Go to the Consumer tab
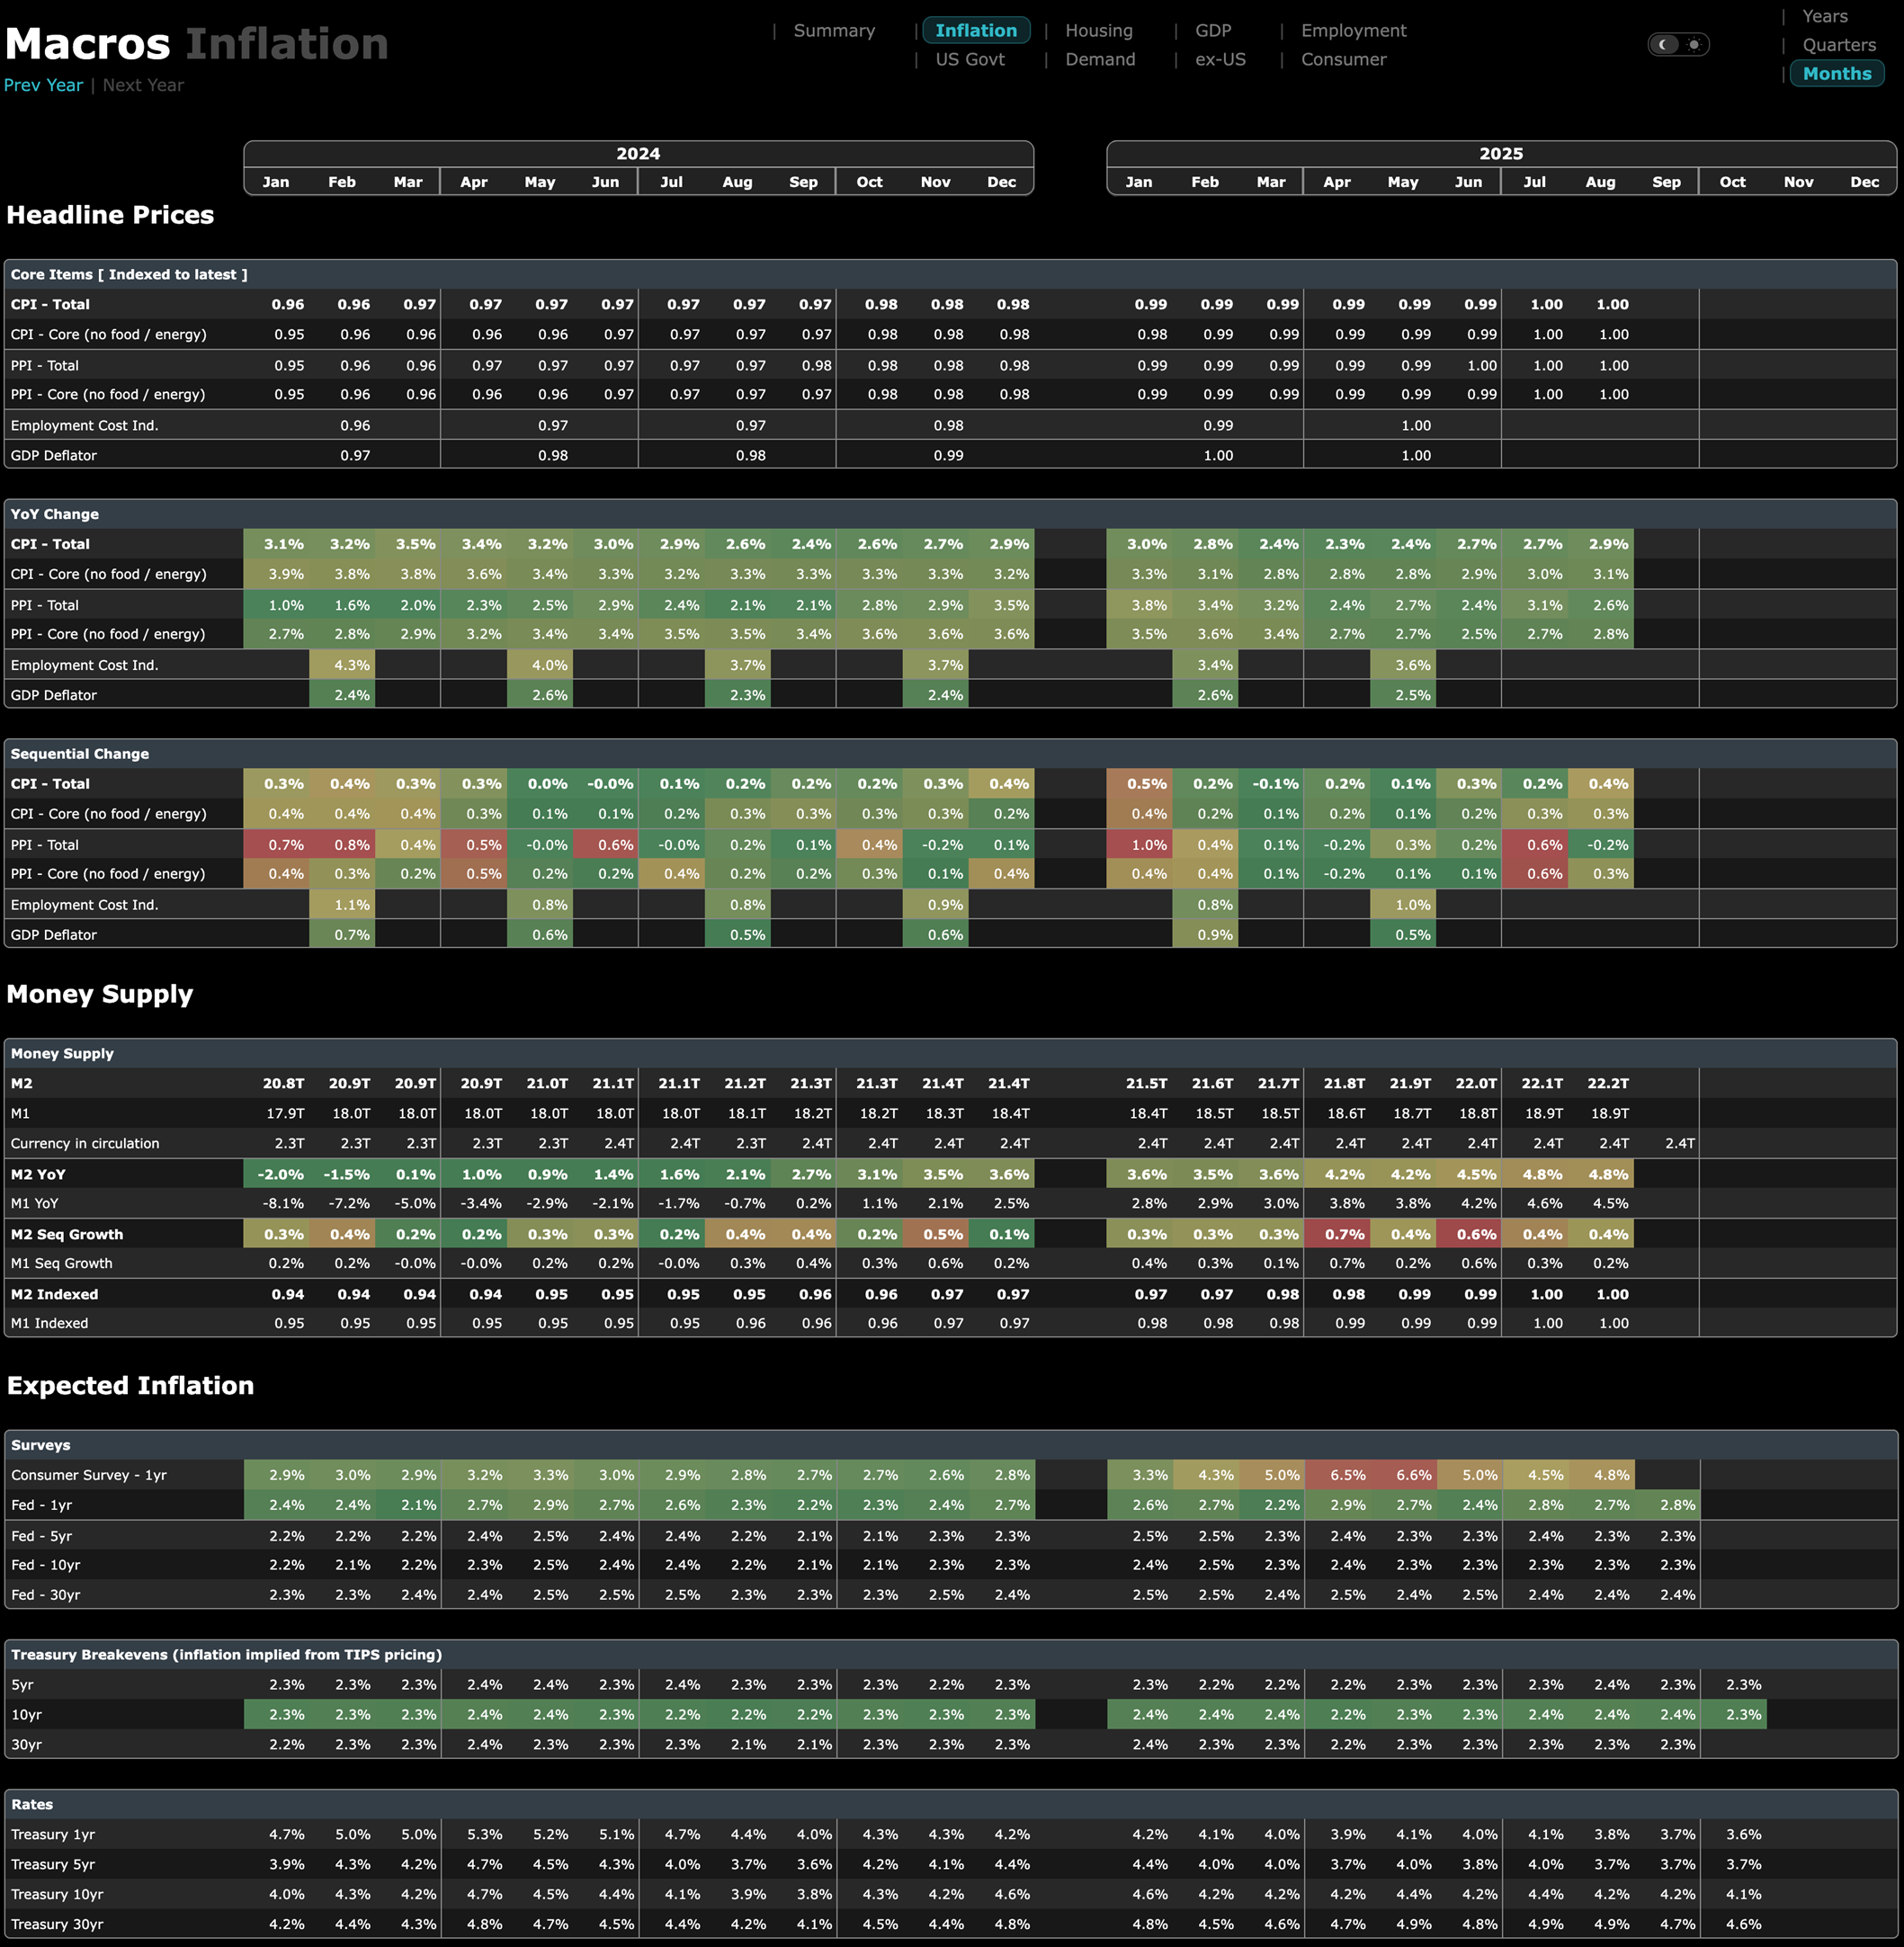 click(x=1342, y=60)
